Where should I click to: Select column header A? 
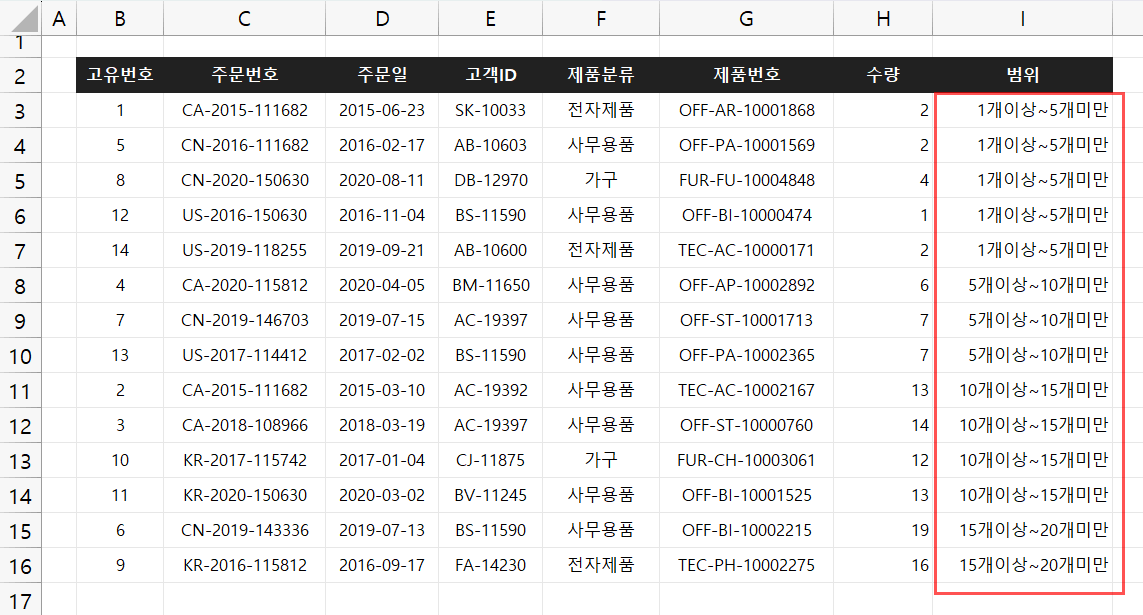coord(59,18)
